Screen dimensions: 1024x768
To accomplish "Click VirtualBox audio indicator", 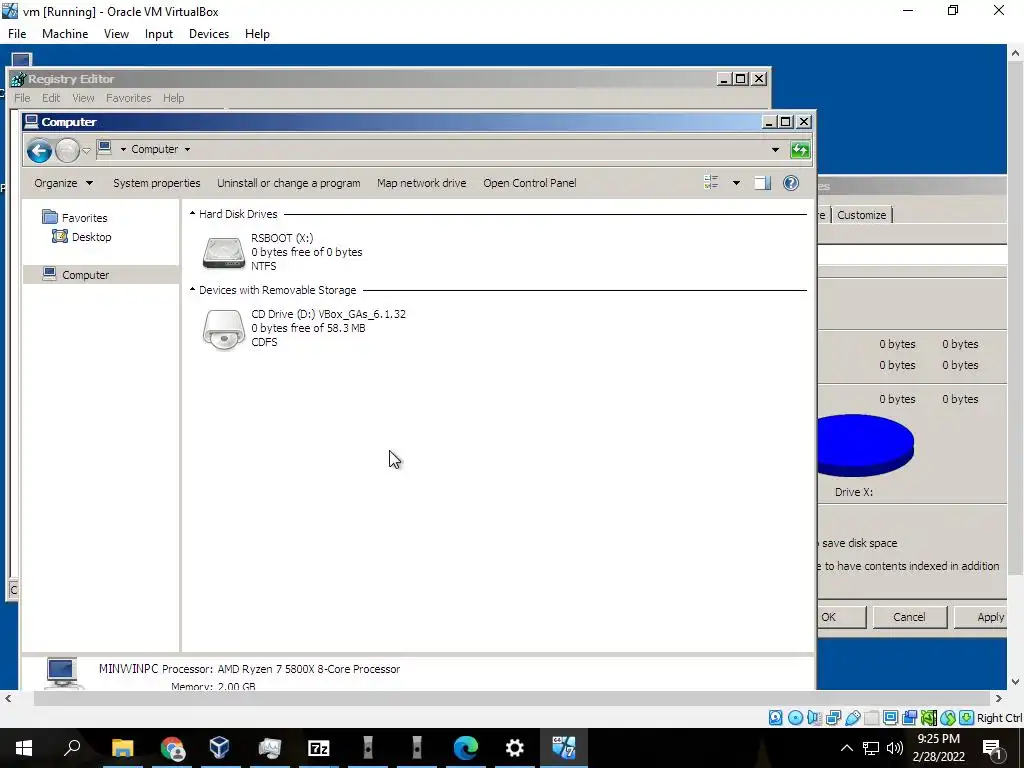I will coord(814,718).
